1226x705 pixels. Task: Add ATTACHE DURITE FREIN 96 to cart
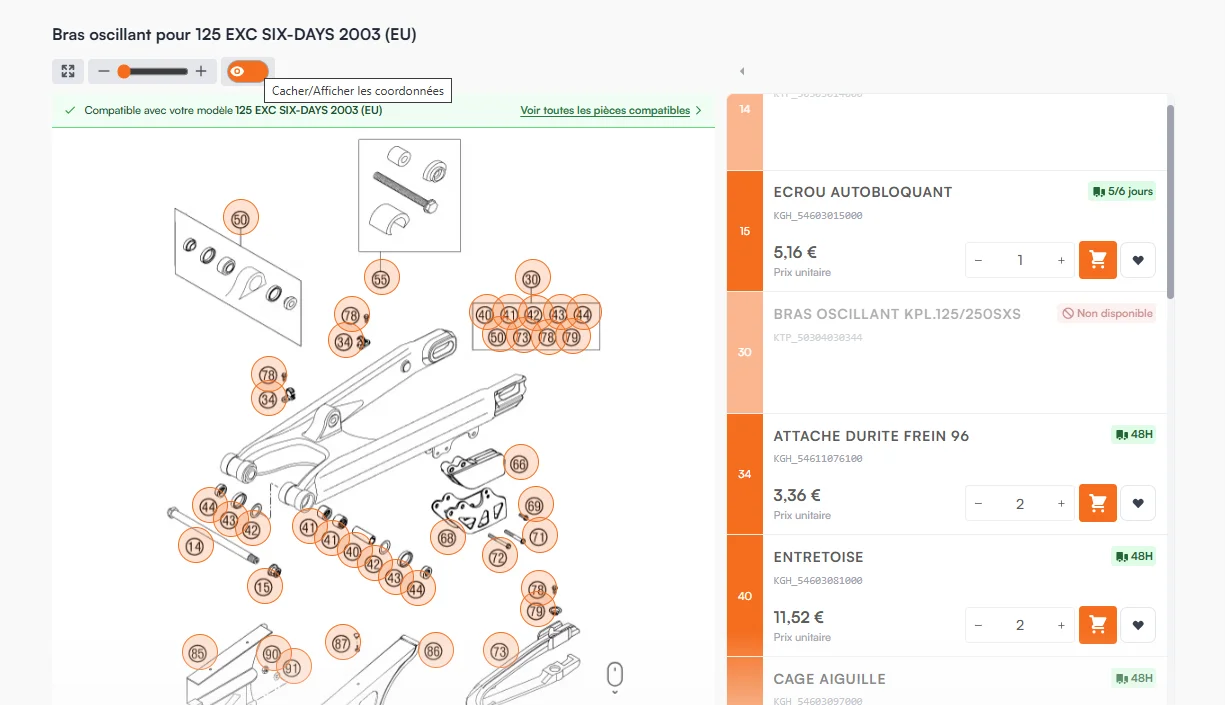tap(1098, 503)
